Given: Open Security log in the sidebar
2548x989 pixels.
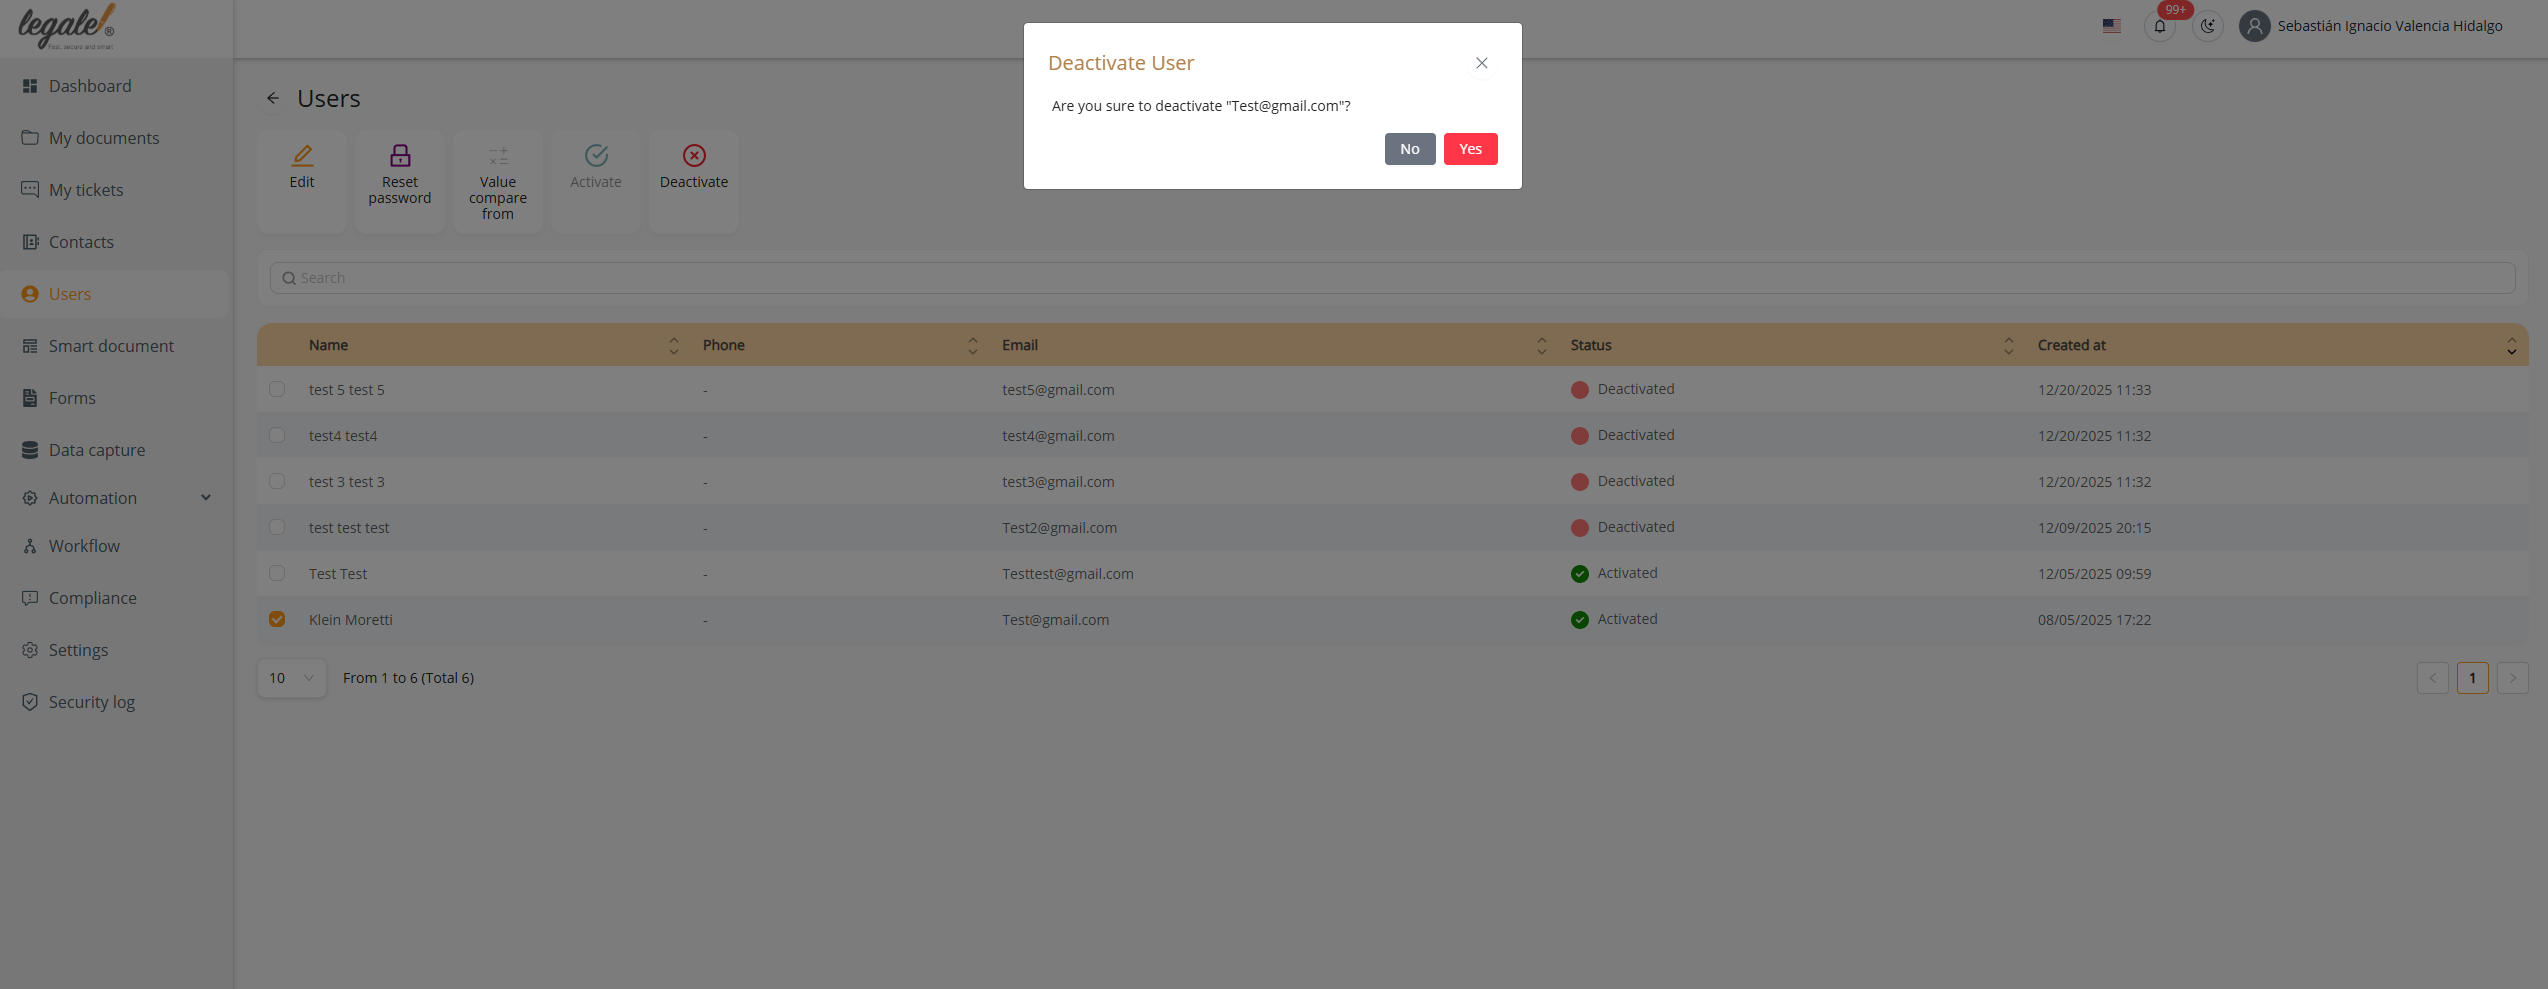Looking at the screenshot, I should coord(92,702).
